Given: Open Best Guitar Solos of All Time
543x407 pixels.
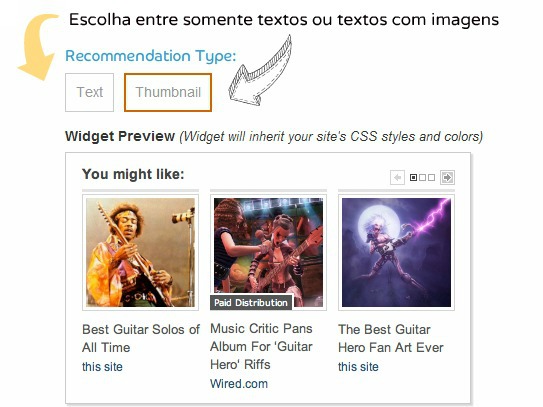Looking at the screenshot, I should 141,338.
